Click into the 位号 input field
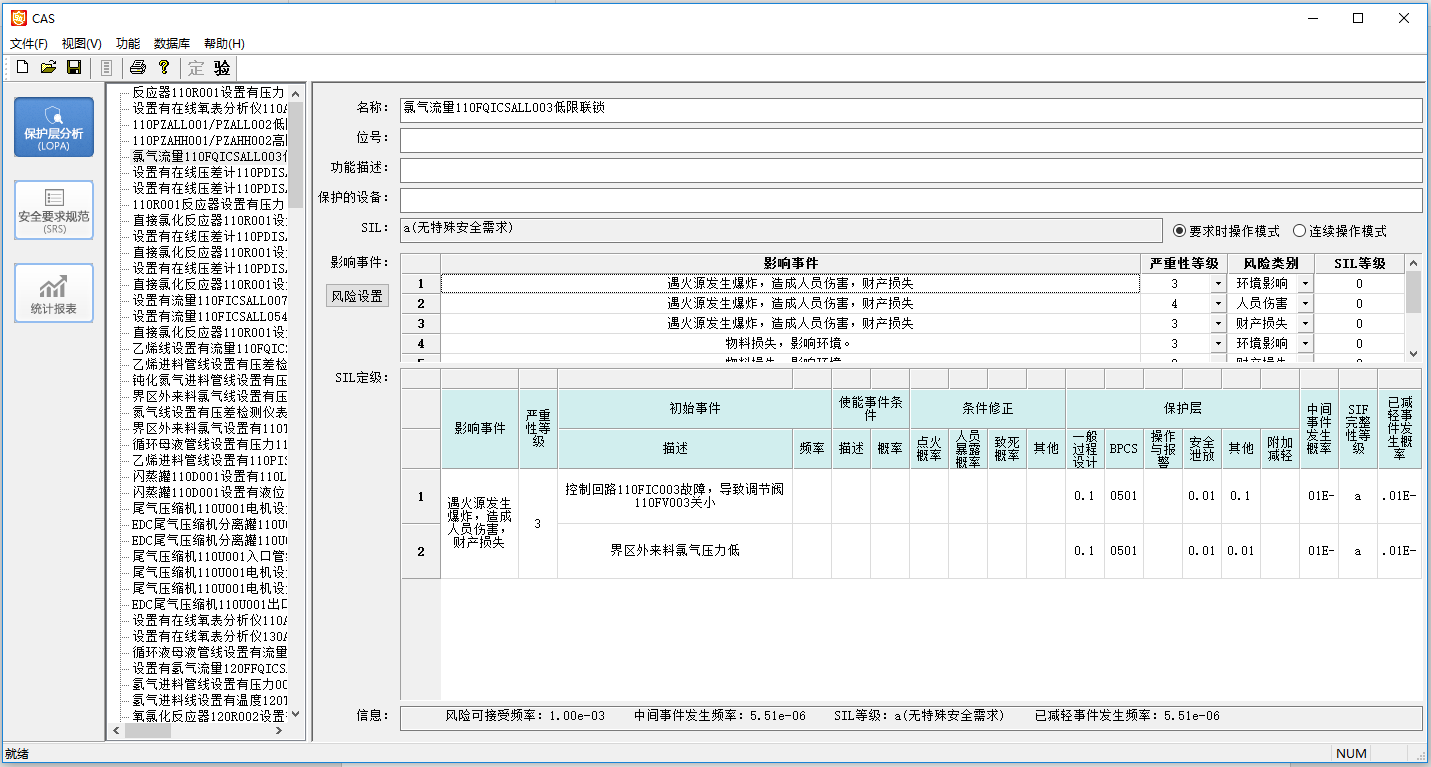Image resolution: width=1431 pixels, height=767 pixels. [910, 140]
